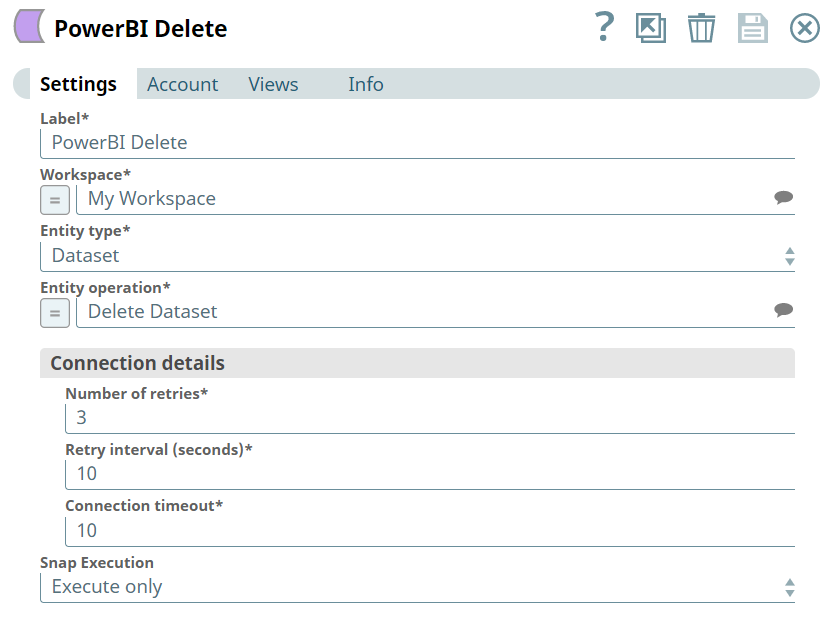Click the purple snap shape icon
829x620 pixels.
click(30, 26)
